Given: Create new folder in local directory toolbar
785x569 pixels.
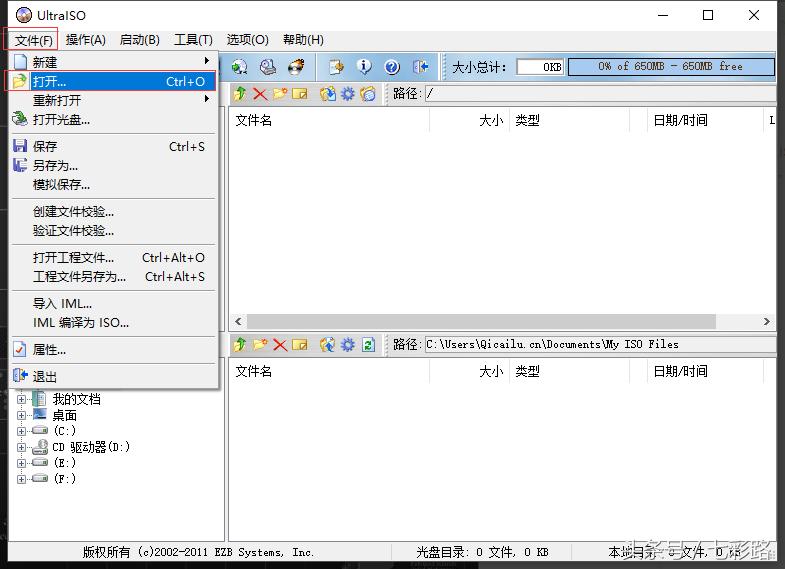Looking at the screenshot, I should point(260,344).
